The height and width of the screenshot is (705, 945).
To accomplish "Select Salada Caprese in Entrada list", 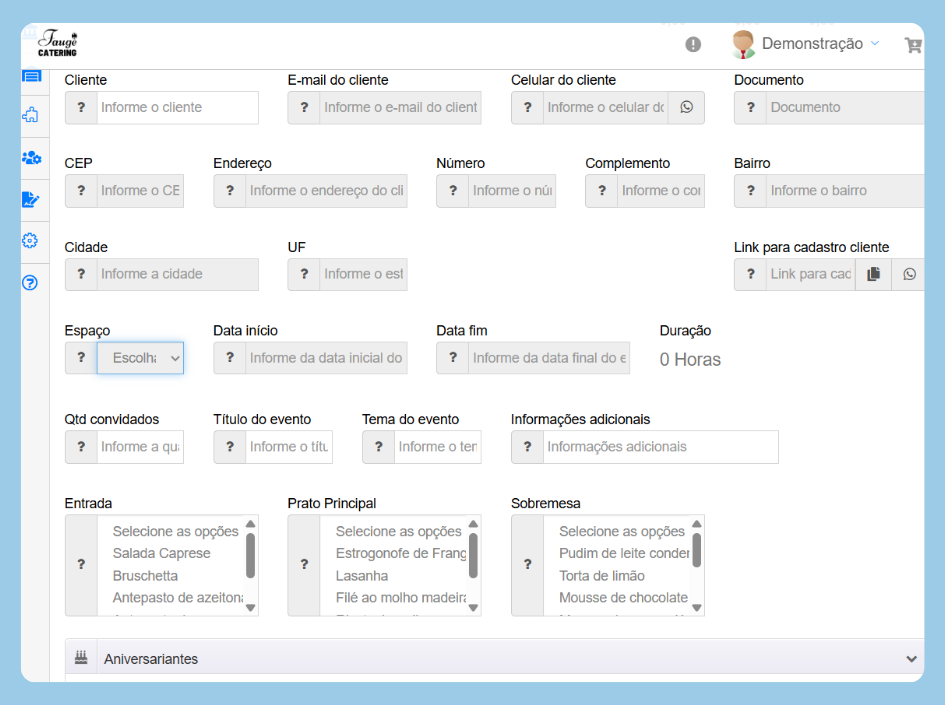I will [161, 553].
